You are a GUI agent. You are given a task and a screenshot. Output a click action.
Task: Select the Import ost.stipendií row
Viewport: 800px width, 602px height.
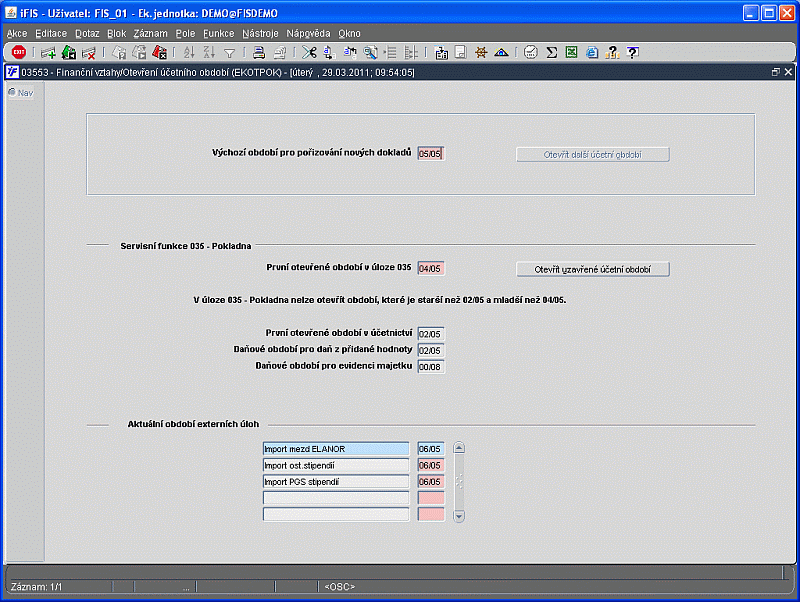coord(336,465)
